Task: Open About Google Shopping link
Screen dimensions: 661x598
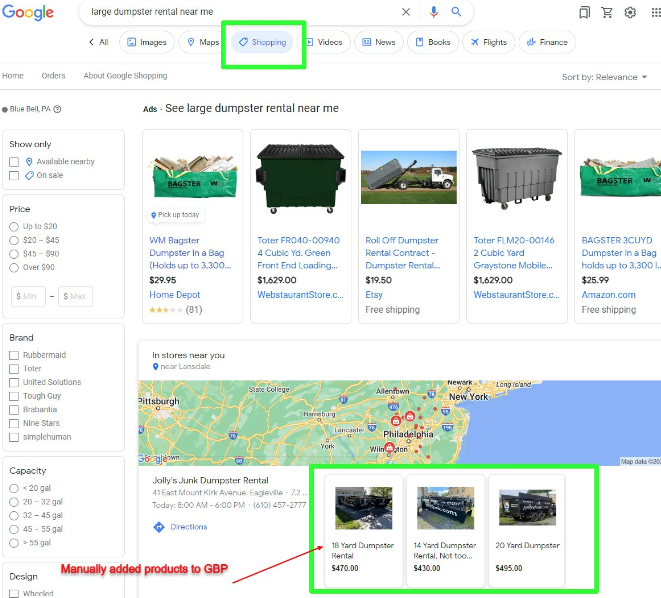Action: coord(125,76)
